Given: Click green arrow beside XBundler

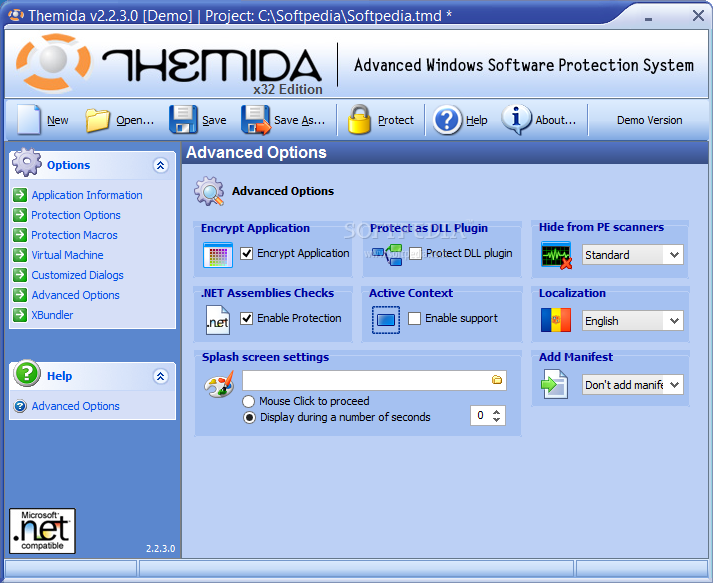Looking at the screenshot, I should click(20, 315).
